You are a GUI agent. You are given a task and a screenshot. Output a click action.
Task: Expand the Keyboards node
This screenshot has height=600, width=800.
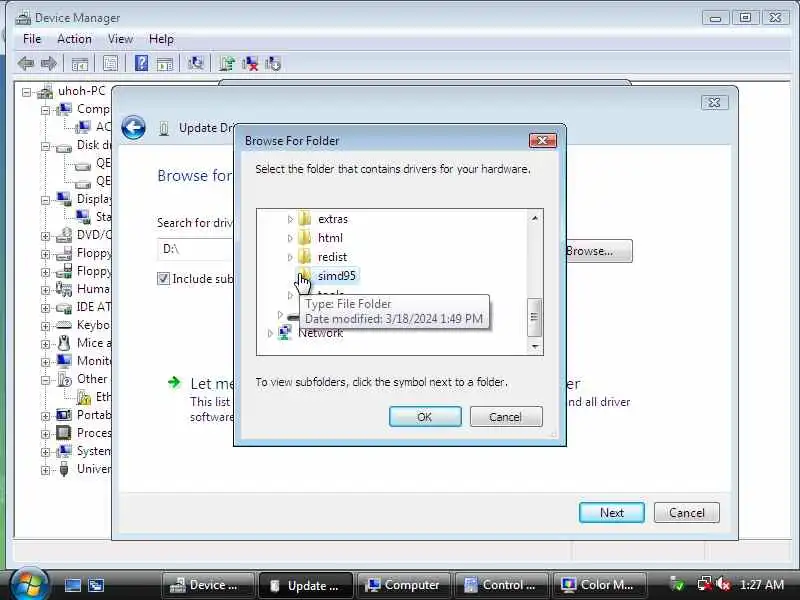click(45, 326)
